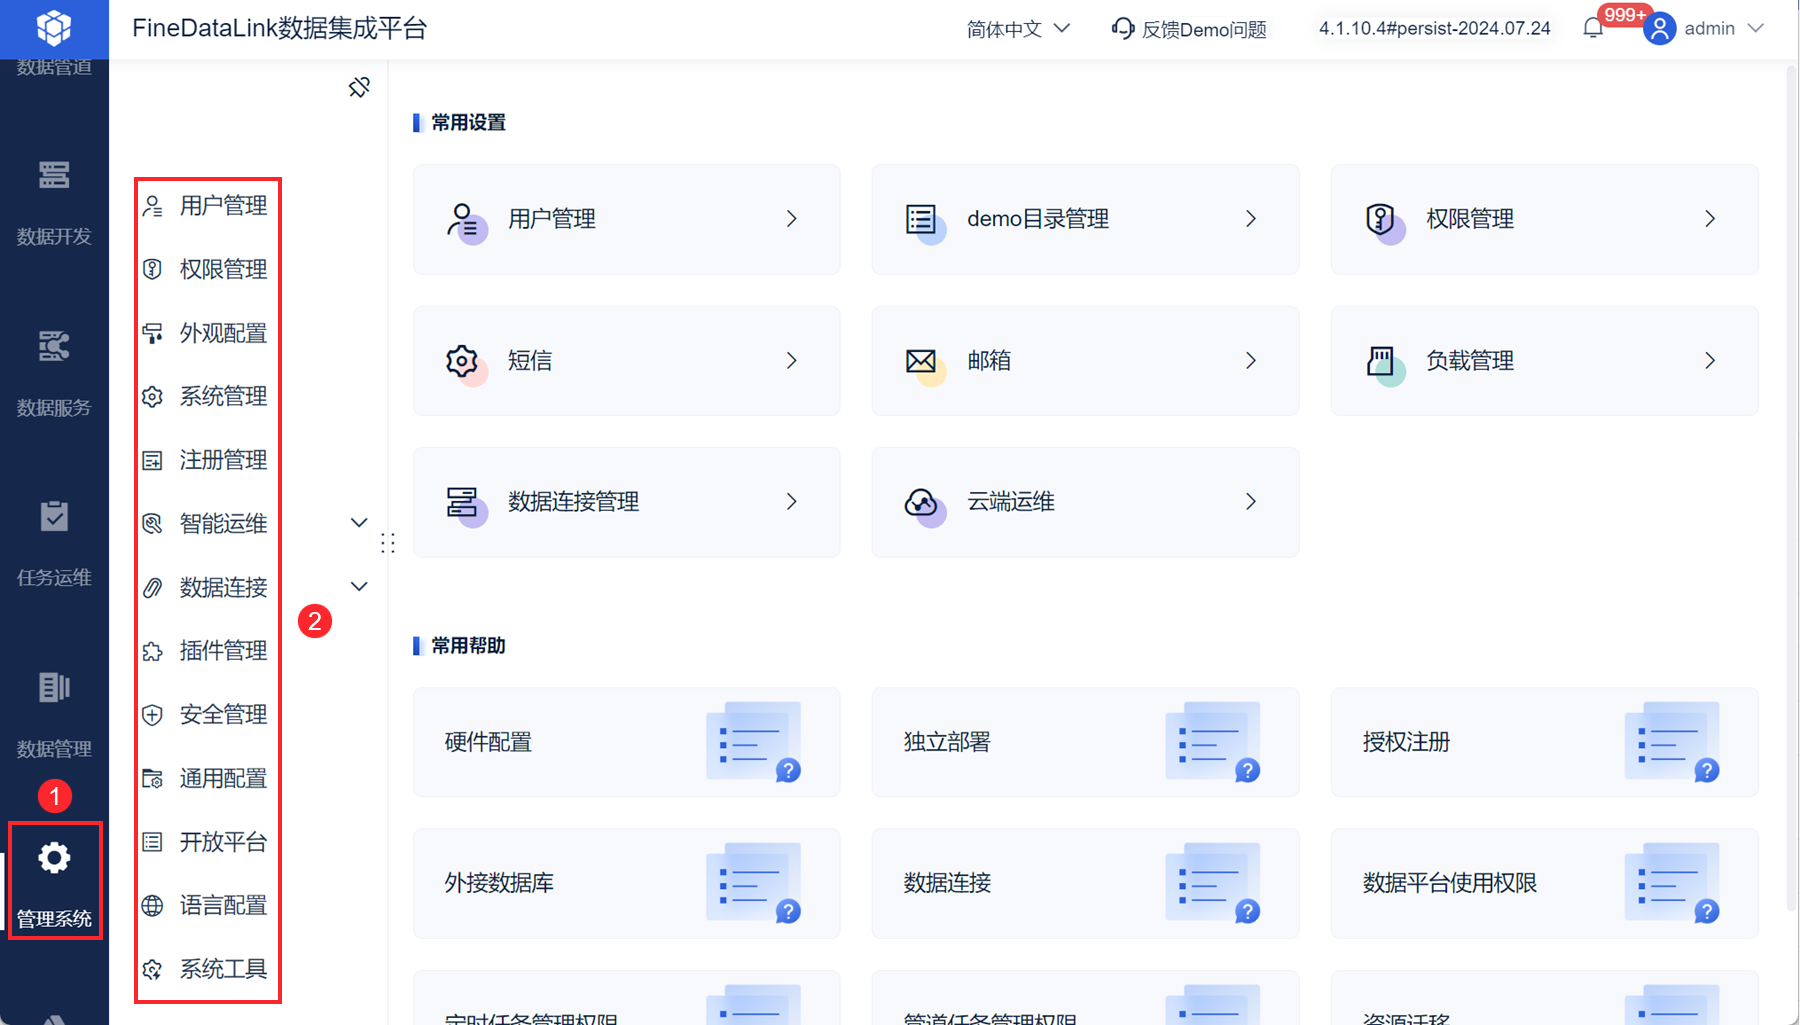Click the 云端运维 card cloud icon
The height and width of the screenshot is (1025, 1800).
point(921,502)
